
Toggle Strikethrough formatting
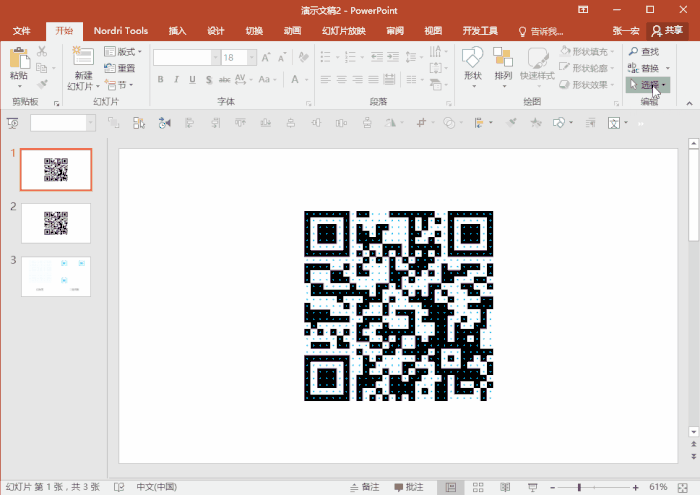[224, 79]
